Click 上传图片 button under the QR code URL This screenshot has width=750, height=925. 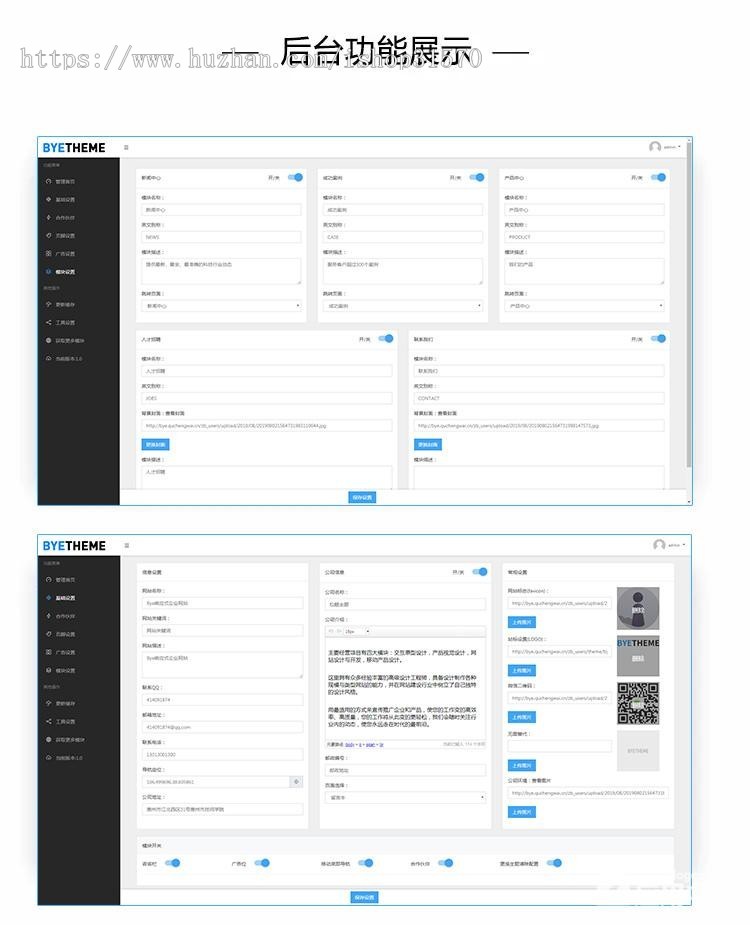coord(522,717)
